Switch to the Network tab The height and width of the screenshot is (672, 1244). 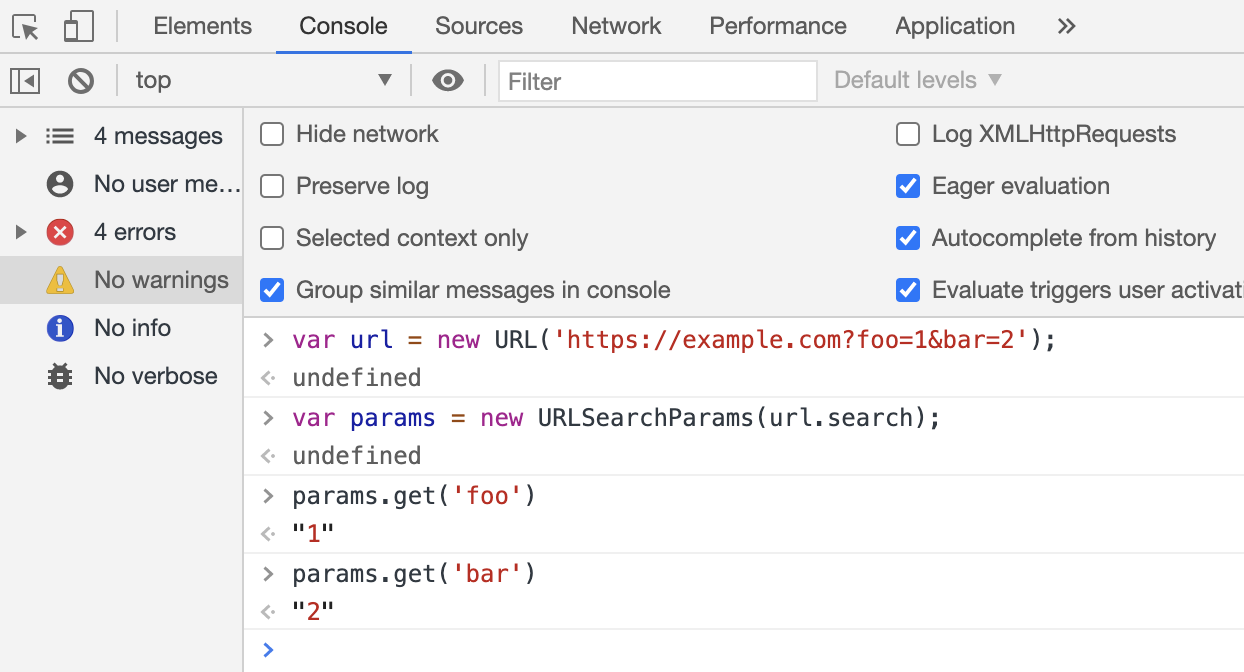point(616,27)
